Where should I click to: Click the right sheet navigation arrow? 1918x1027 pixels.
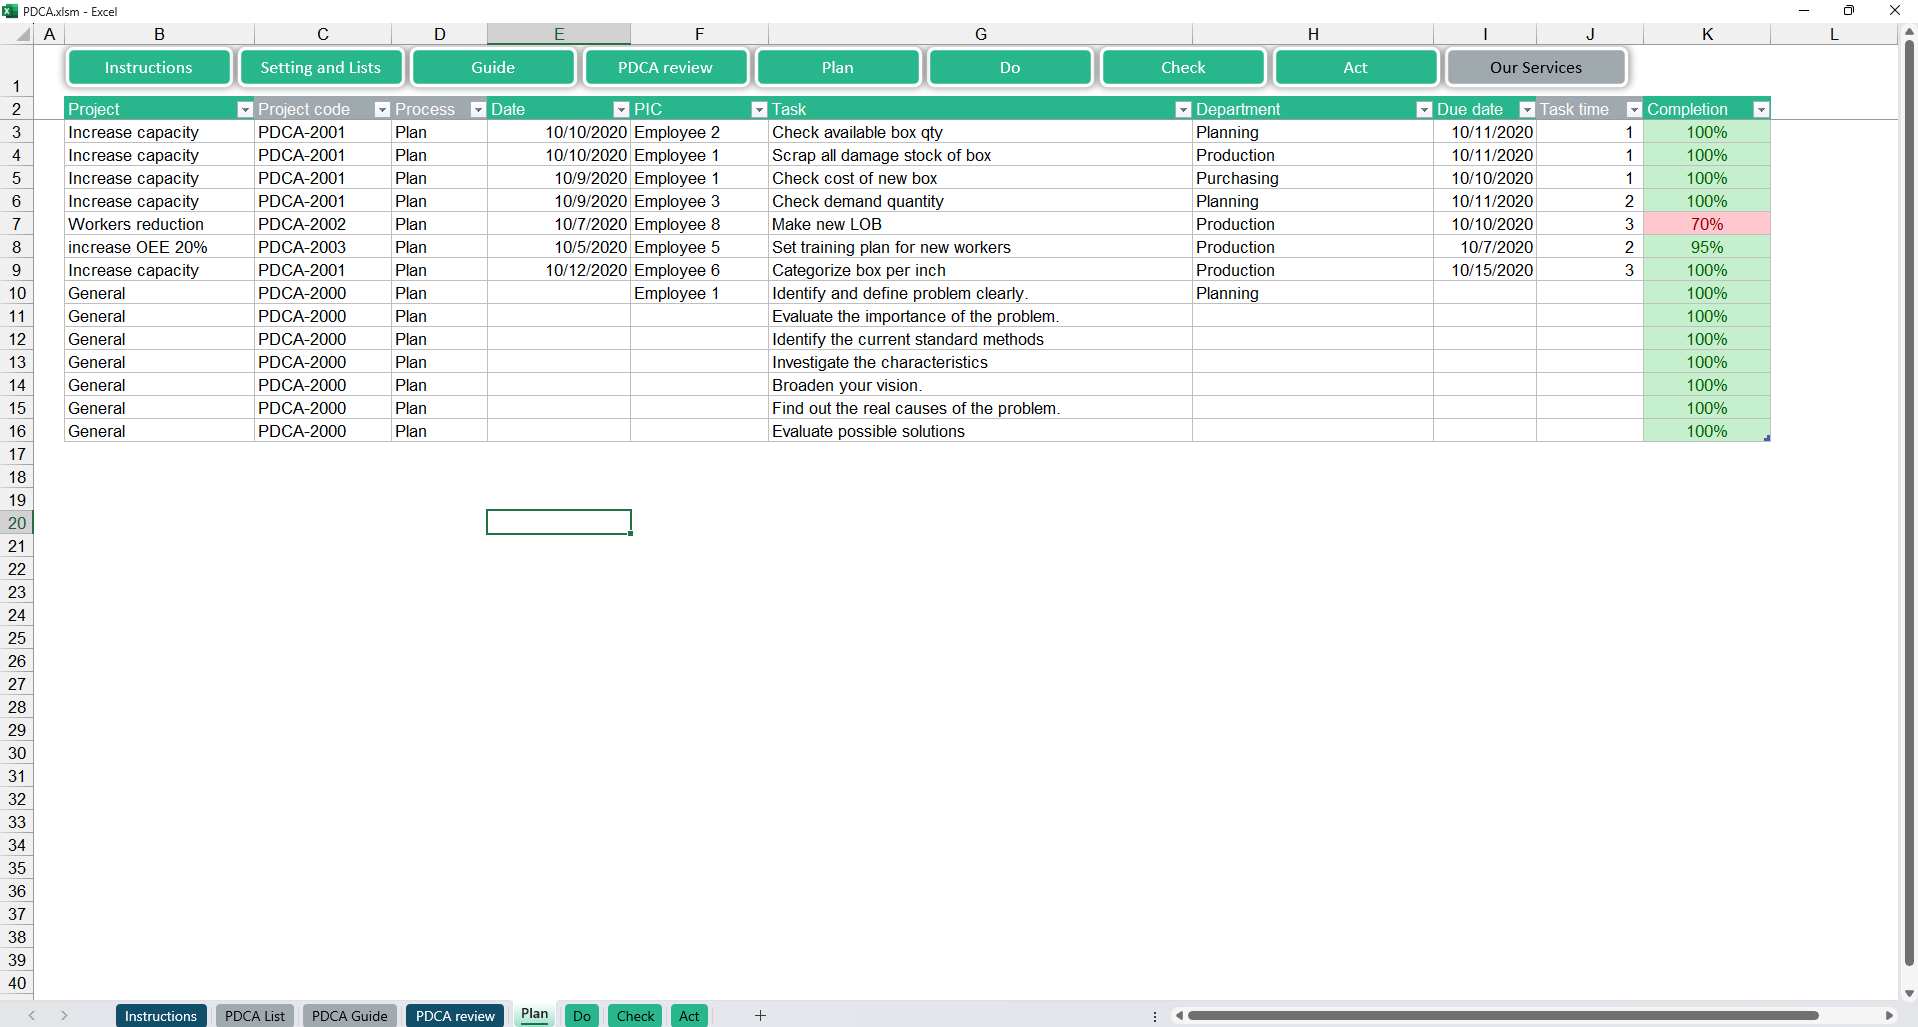(65, 1015)
